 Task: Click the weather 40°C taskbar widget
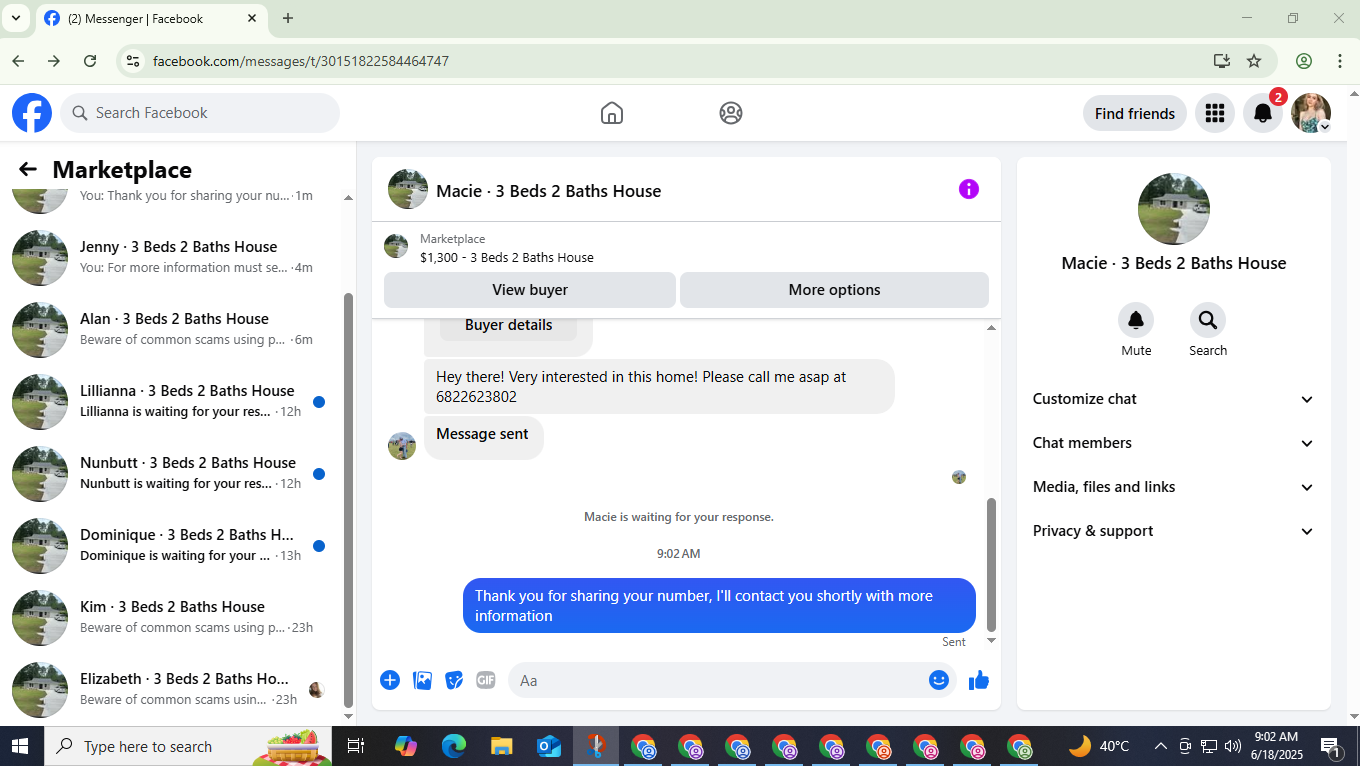point(1098,746)
